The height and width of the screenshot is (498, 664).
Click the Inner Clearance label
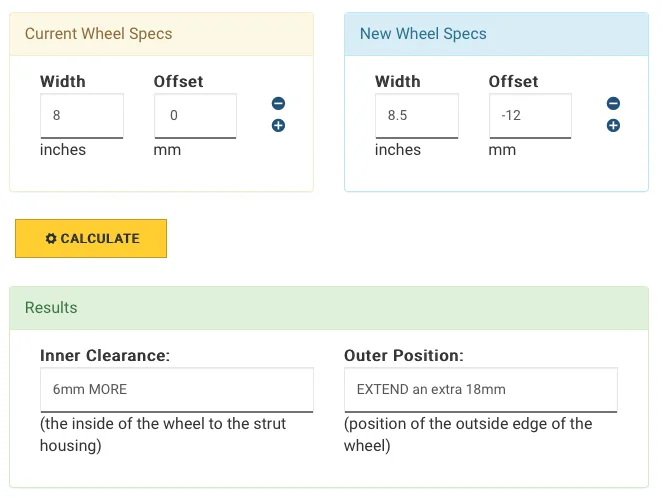[x=105, y=355]
